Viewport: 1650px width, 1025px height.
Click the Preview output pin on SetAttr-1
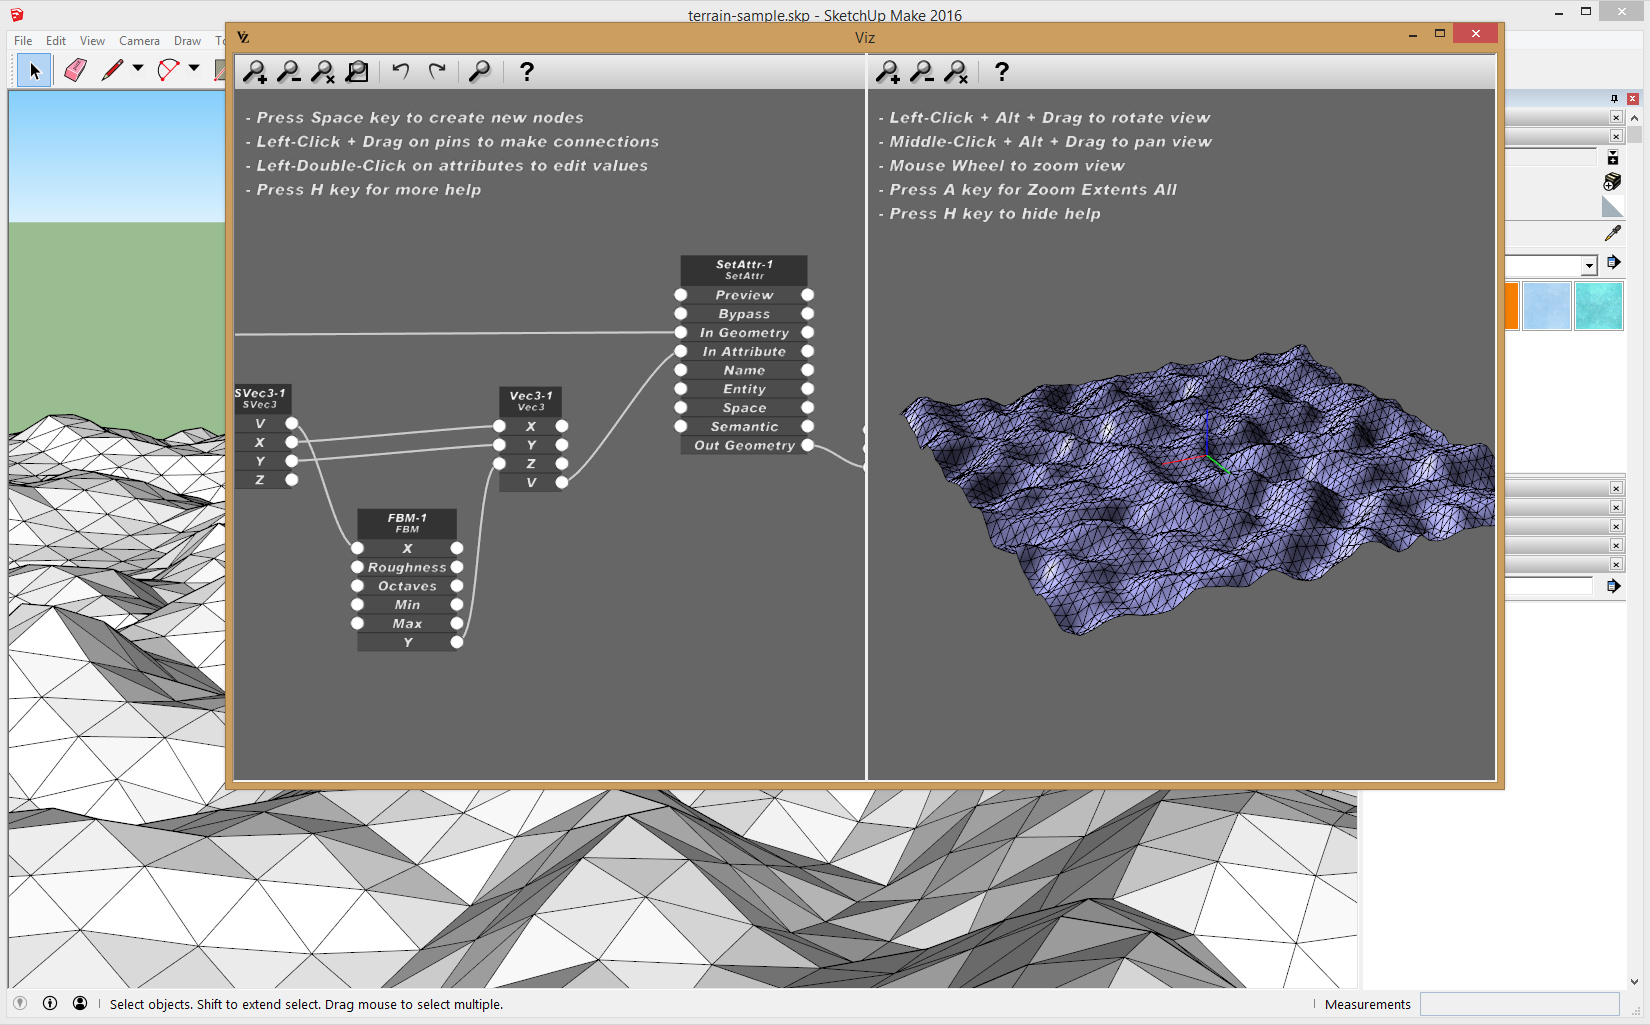[x=808, y=295]
